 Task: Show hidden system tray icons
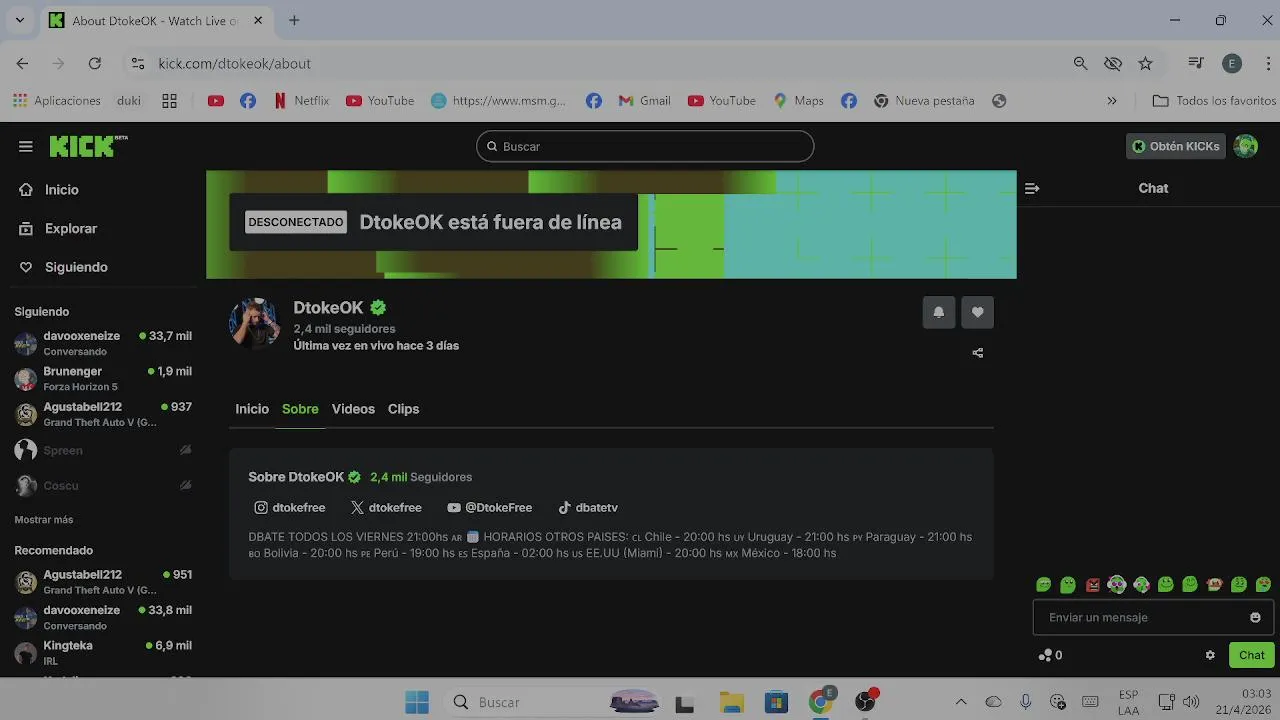[x=961, y=702]
